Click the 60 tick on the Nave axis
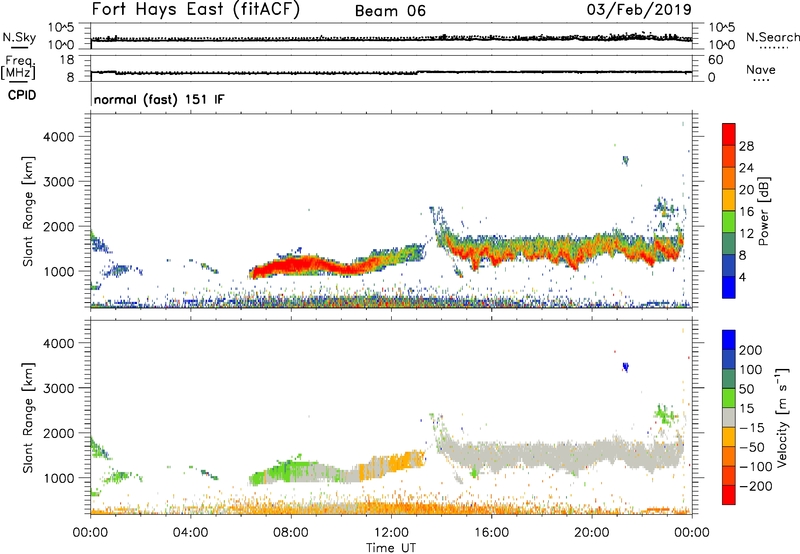The height and width of the screenshot is (554, 800). point(716,60)
